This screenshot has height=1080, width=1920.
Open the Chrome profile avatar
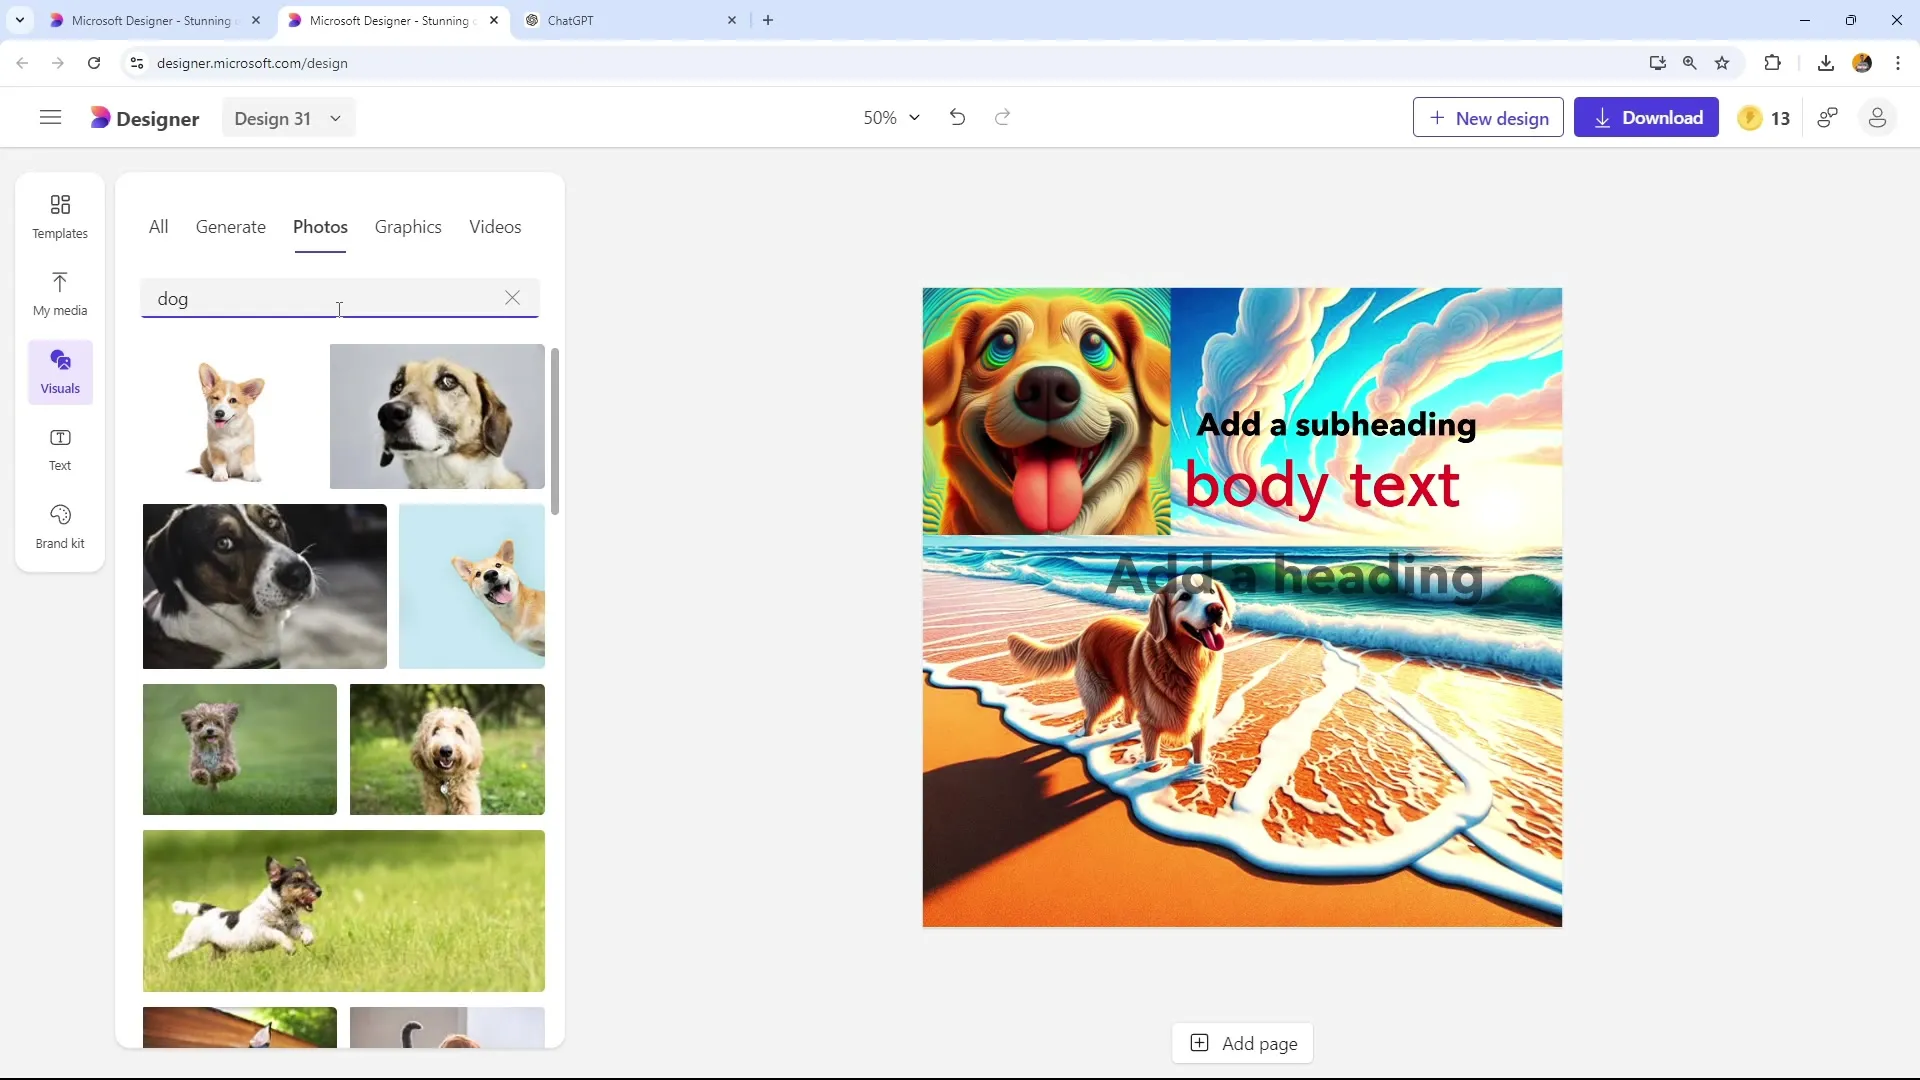[1862, 63]
